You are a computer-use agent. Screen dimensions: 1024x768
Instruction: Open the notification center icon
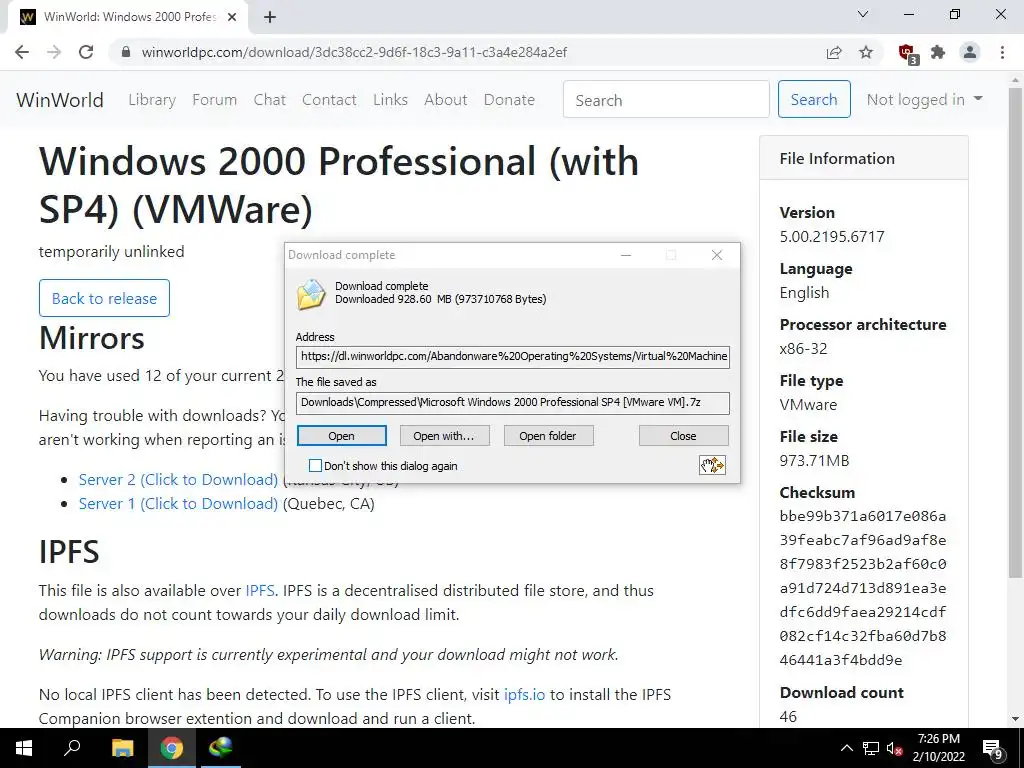pyautogui.click(x=993, y=749)
